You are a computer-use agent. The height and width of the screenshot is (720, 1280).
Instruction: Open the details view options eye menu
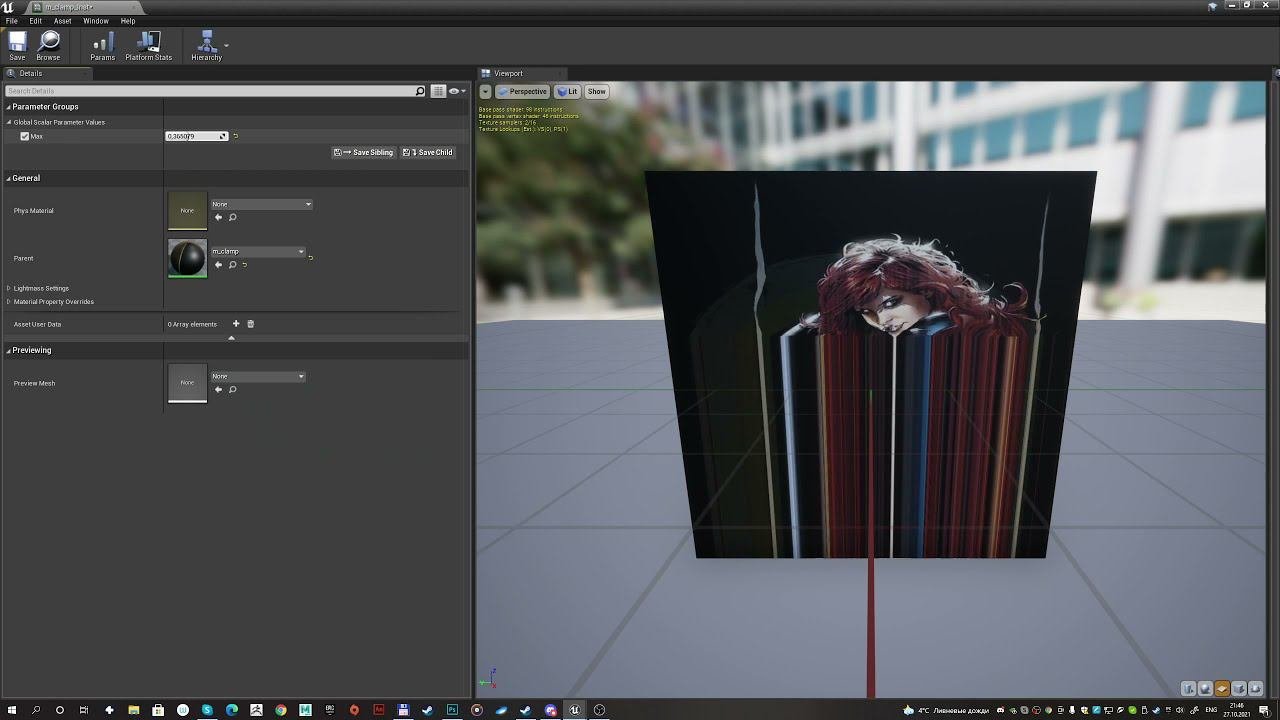pos(455,91)
